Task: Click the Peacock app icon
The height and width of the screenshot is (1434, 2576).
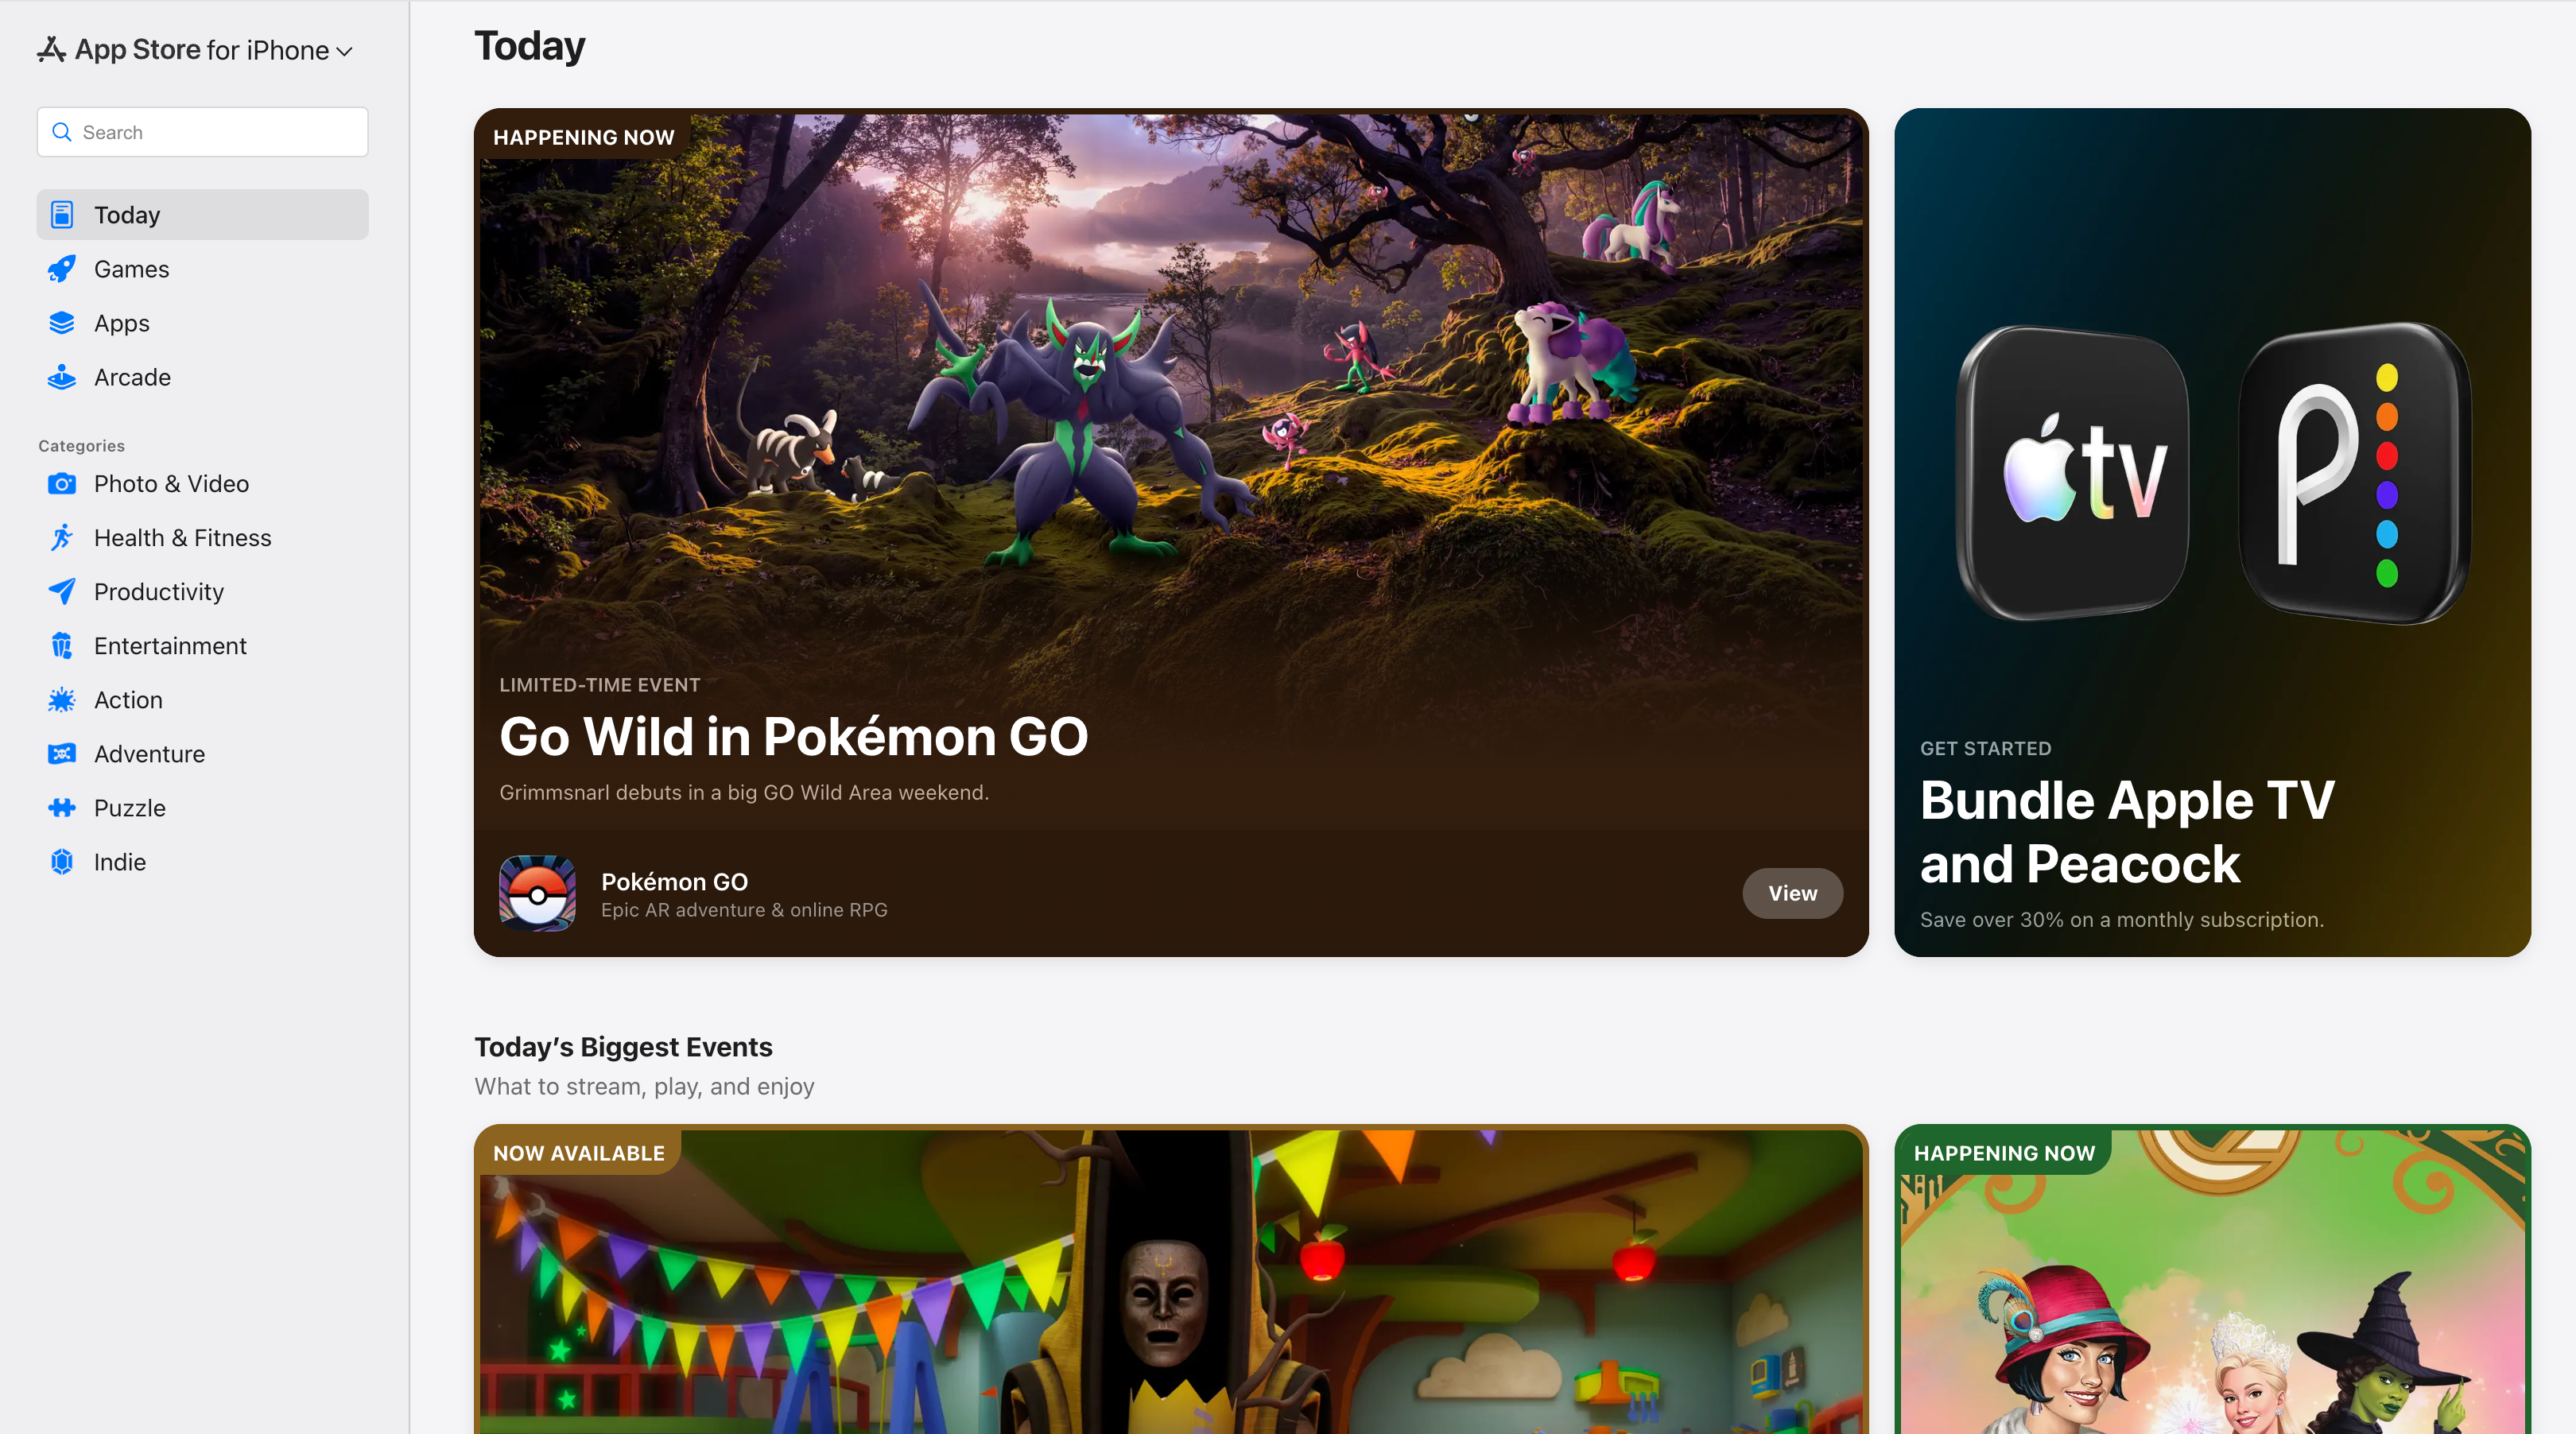Action: [2353, 472]
